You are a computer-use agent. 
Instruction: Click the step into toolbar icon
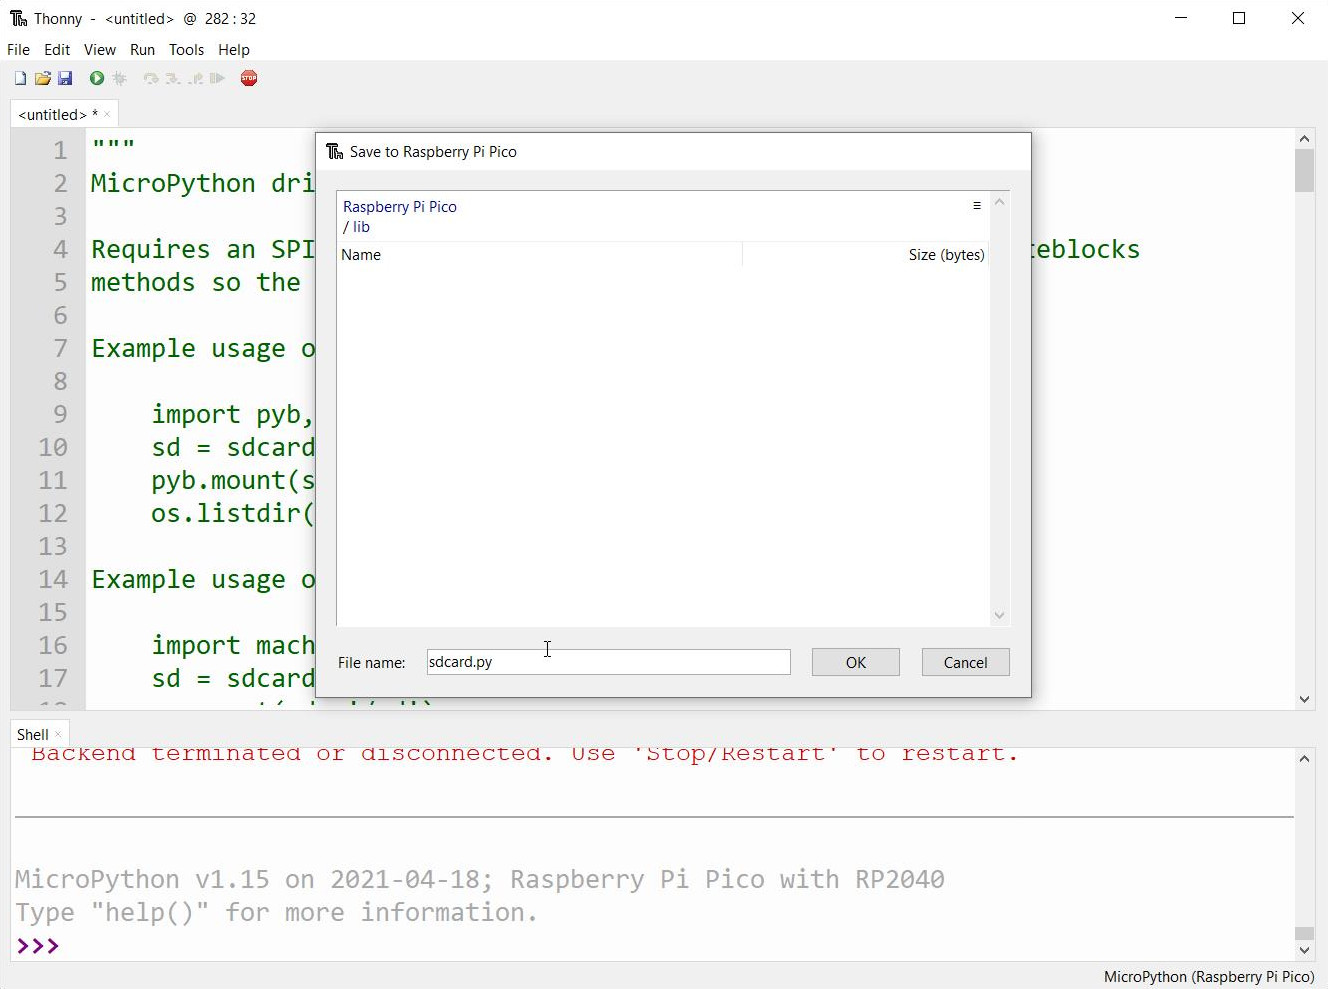pos(172,78)
